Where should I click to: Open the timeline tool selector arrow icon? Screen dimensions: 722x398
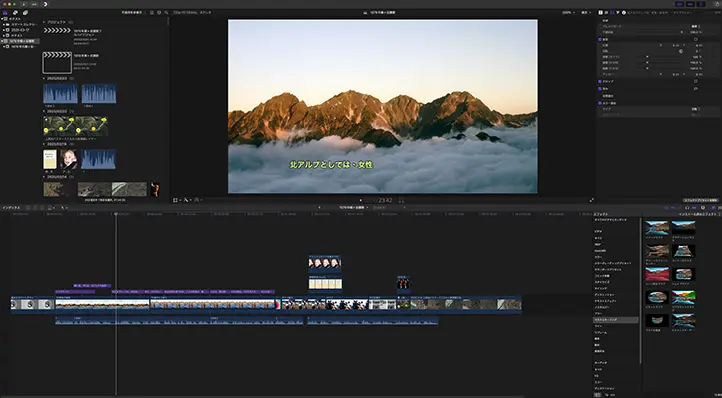[63, 208]
